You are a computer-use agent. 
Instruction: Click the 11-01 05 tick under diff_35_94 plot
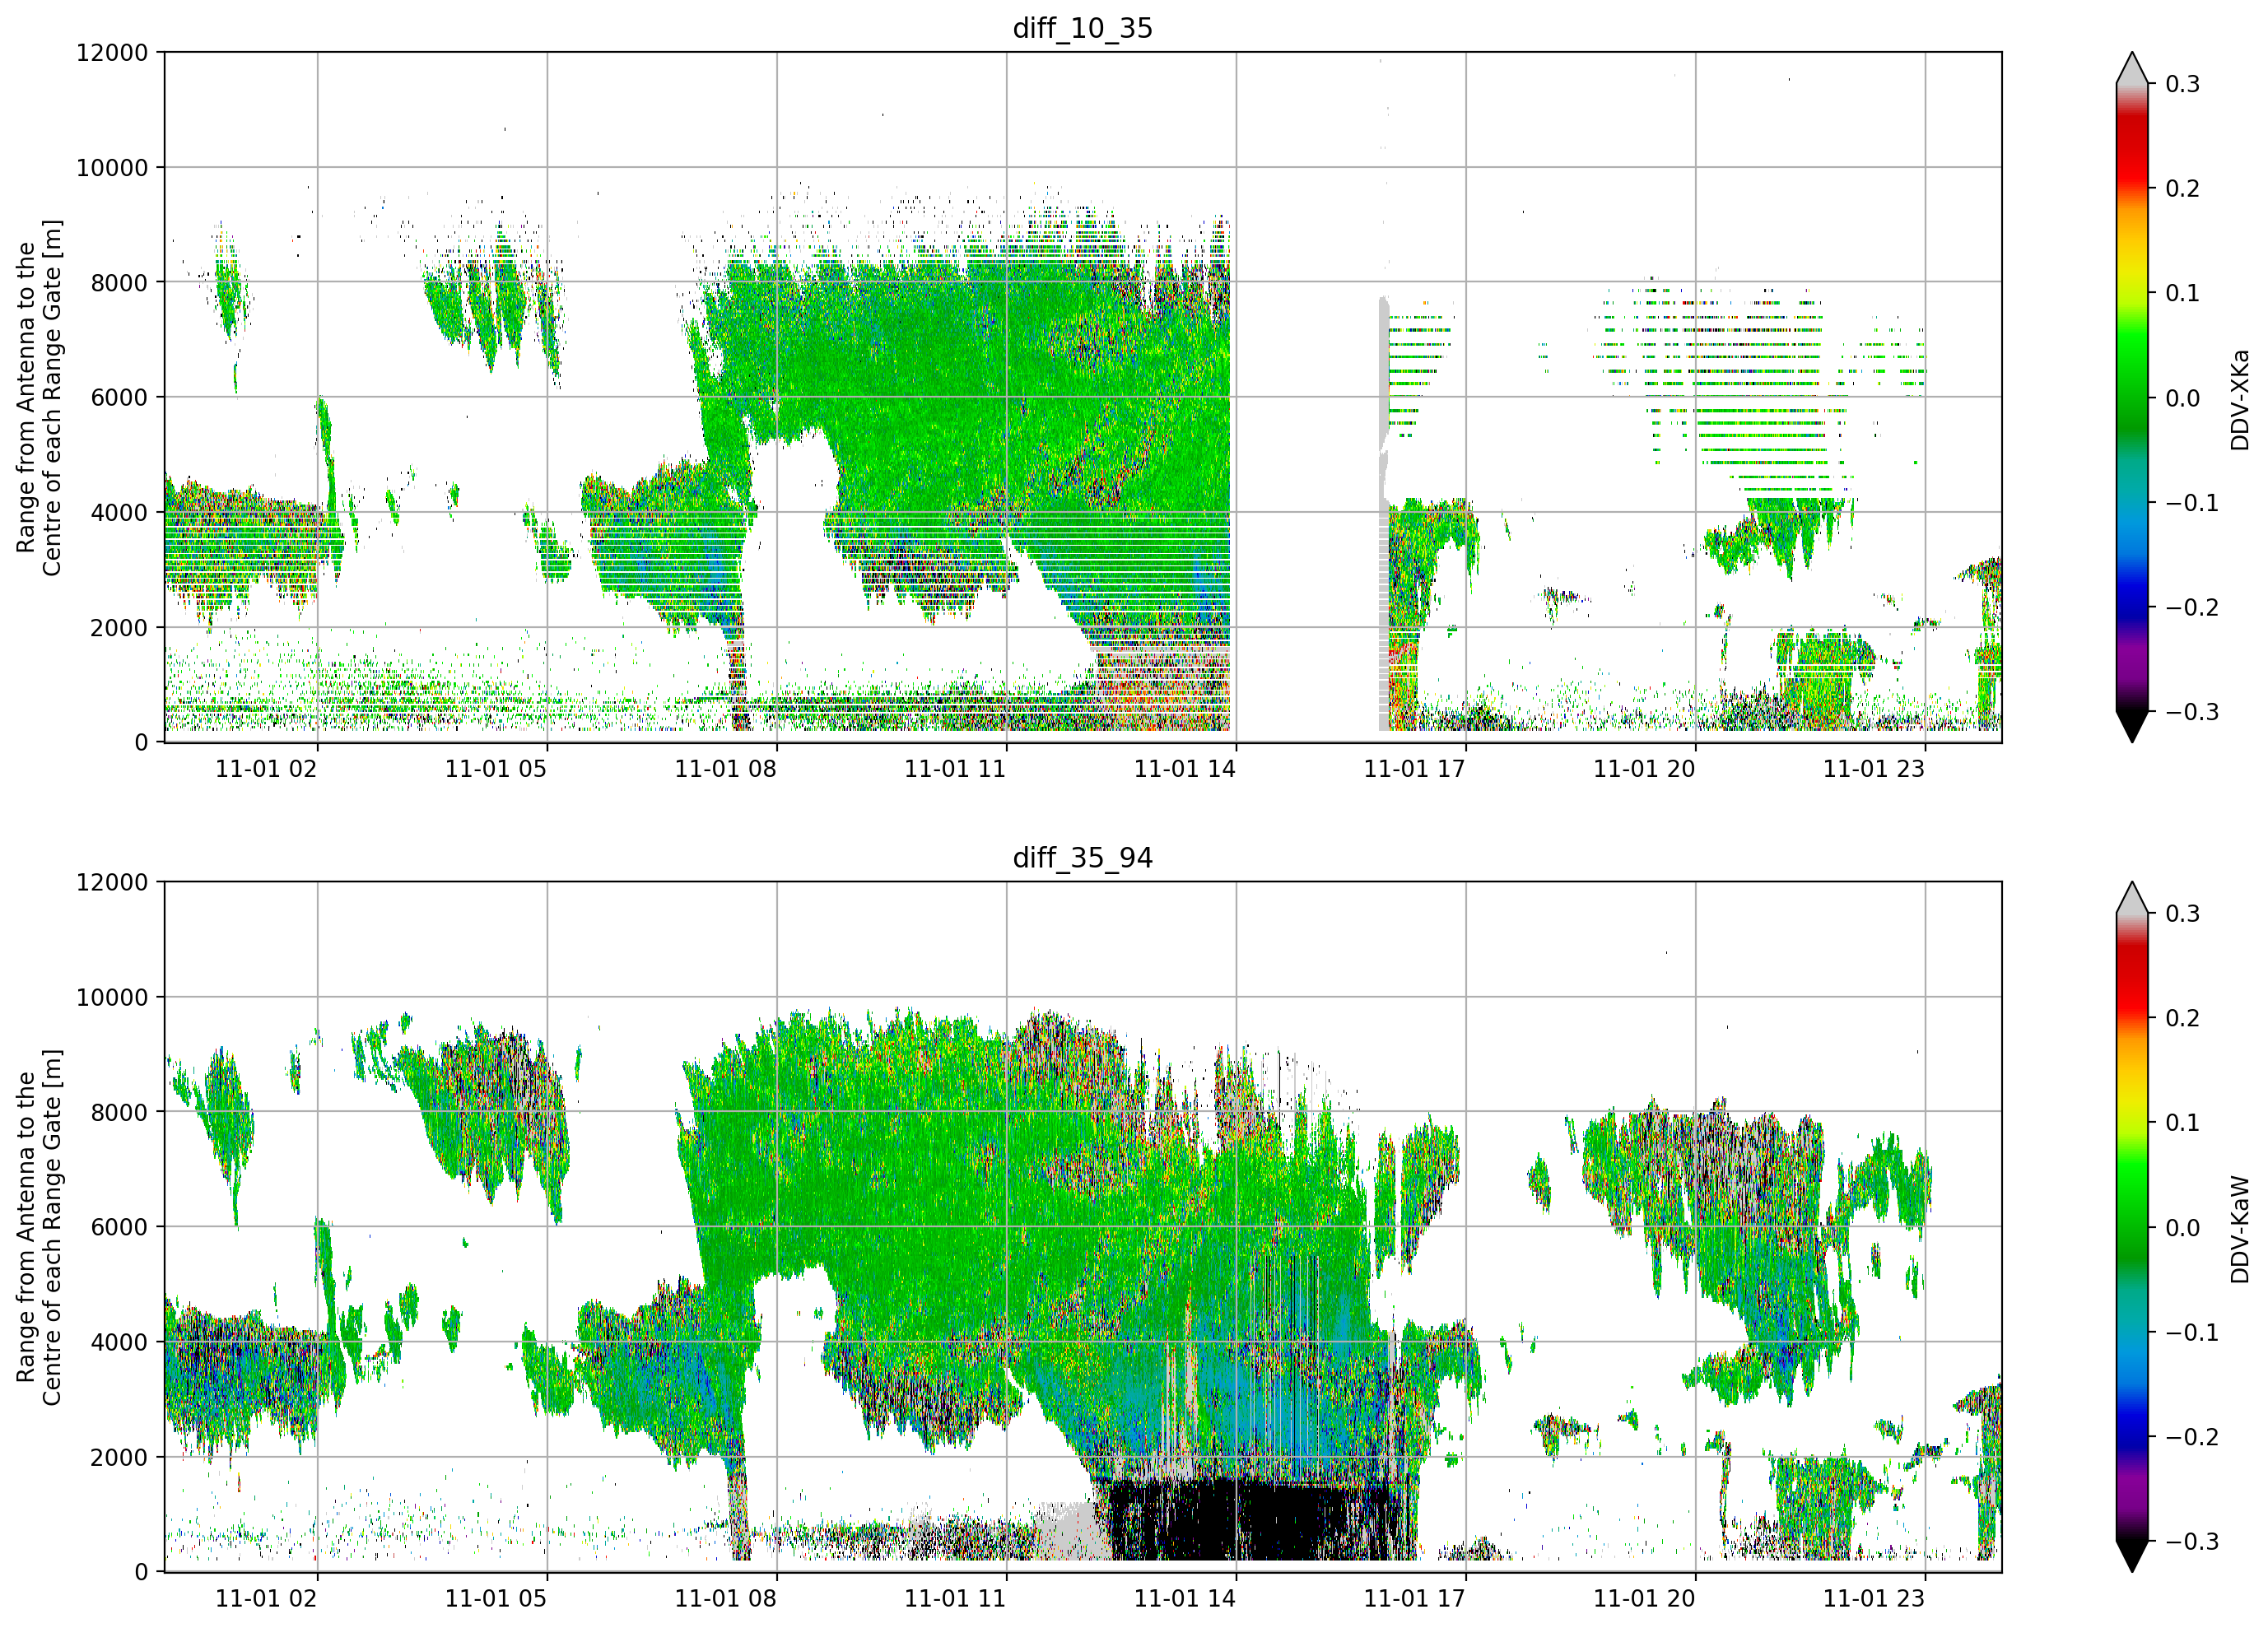[496, 1598]
